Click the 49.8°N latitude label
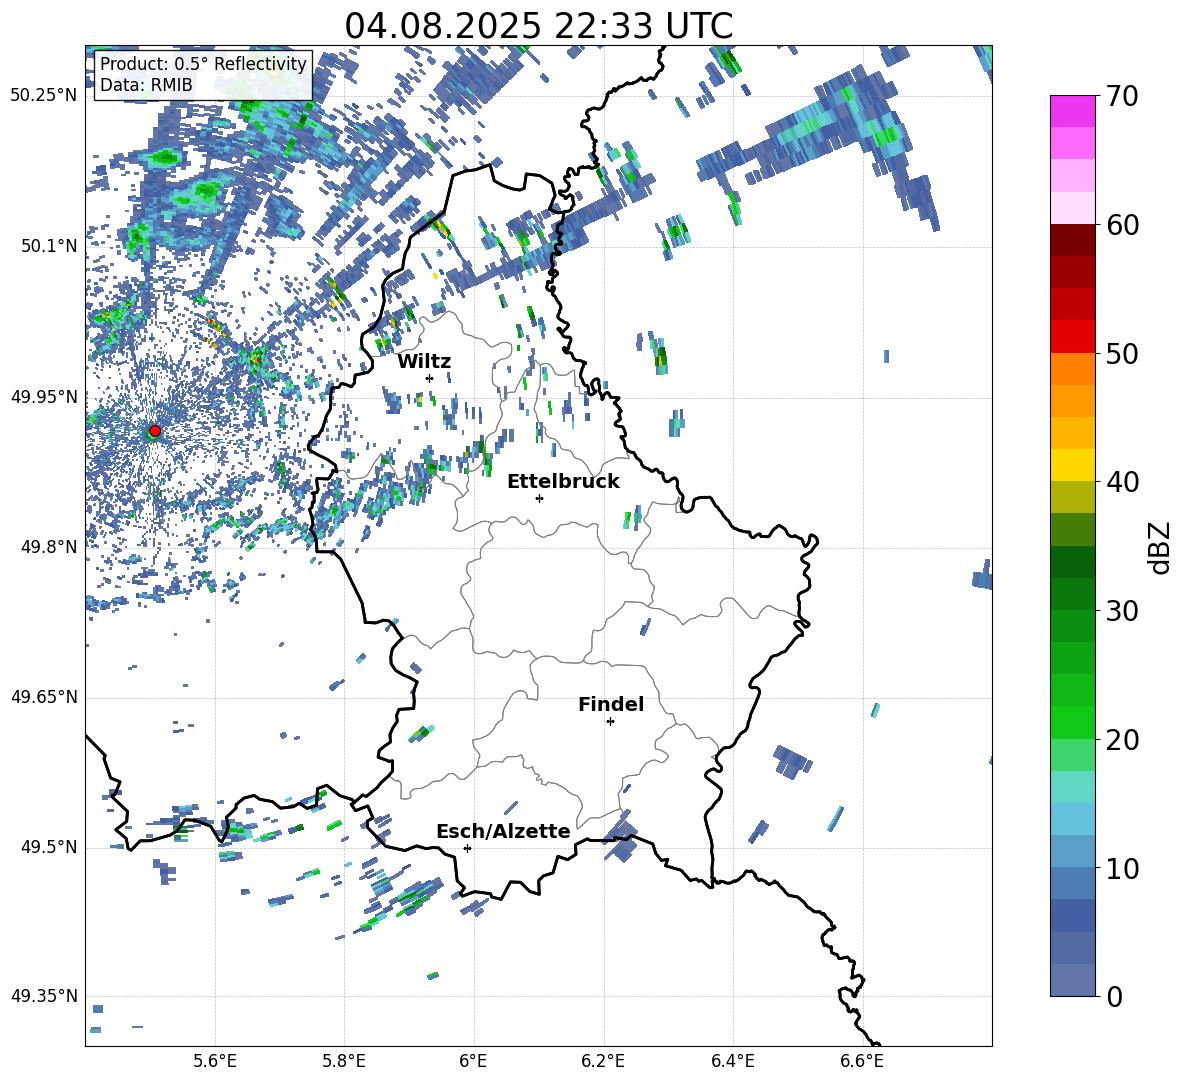This screenshot has height=1081, width=1184. (48, 547)
